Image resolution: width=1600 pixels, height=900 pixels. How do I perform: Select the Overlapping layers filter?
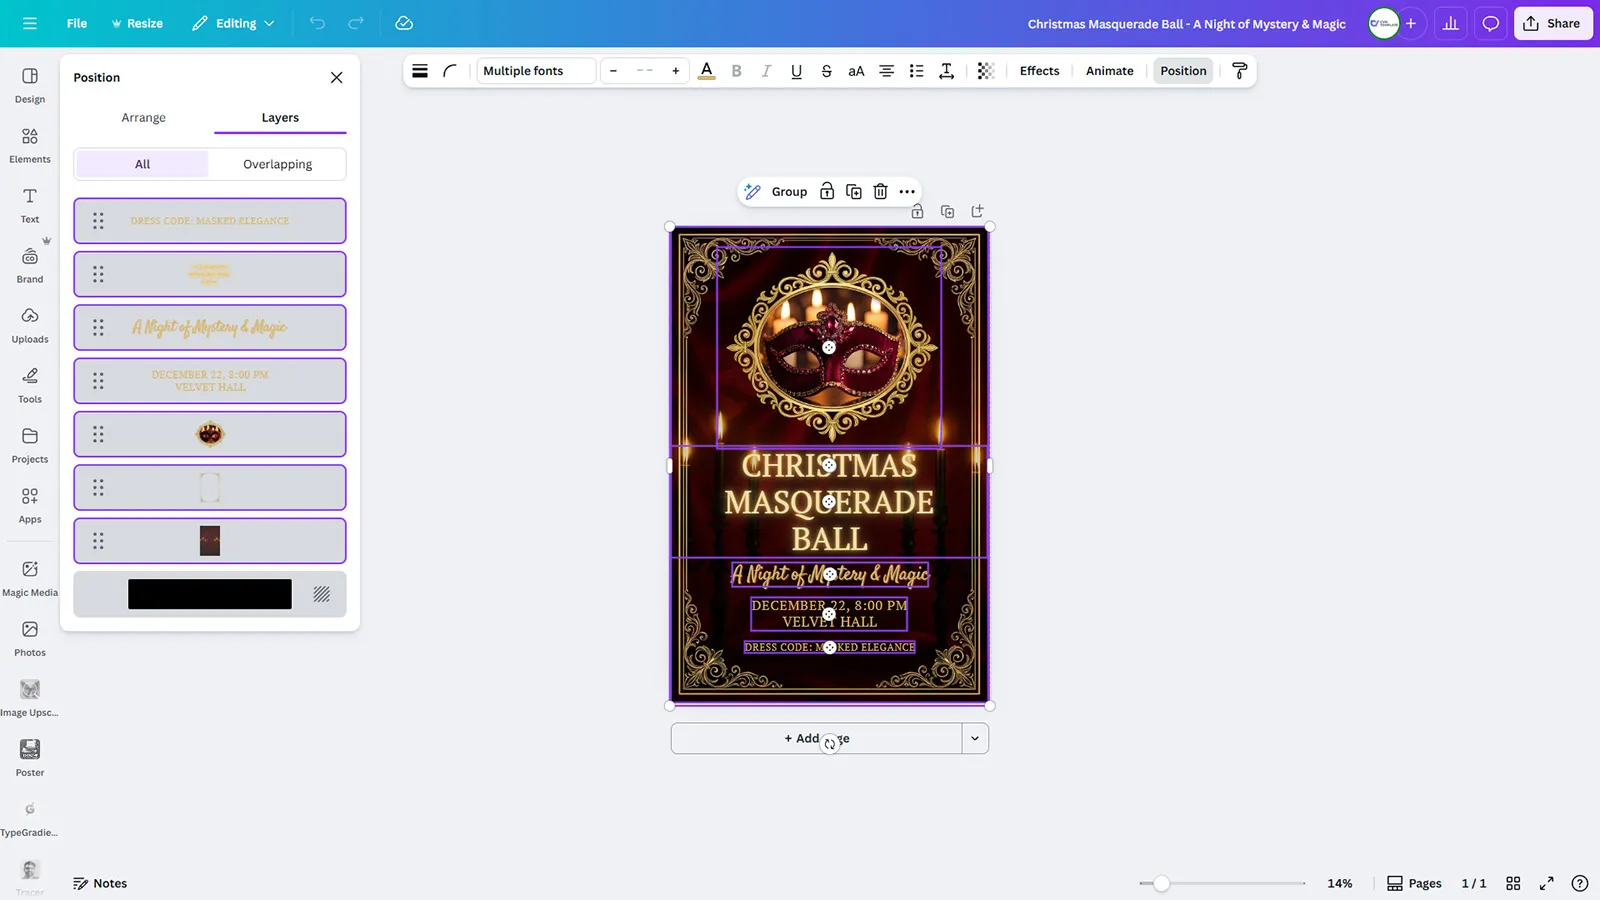coord(277,164)
